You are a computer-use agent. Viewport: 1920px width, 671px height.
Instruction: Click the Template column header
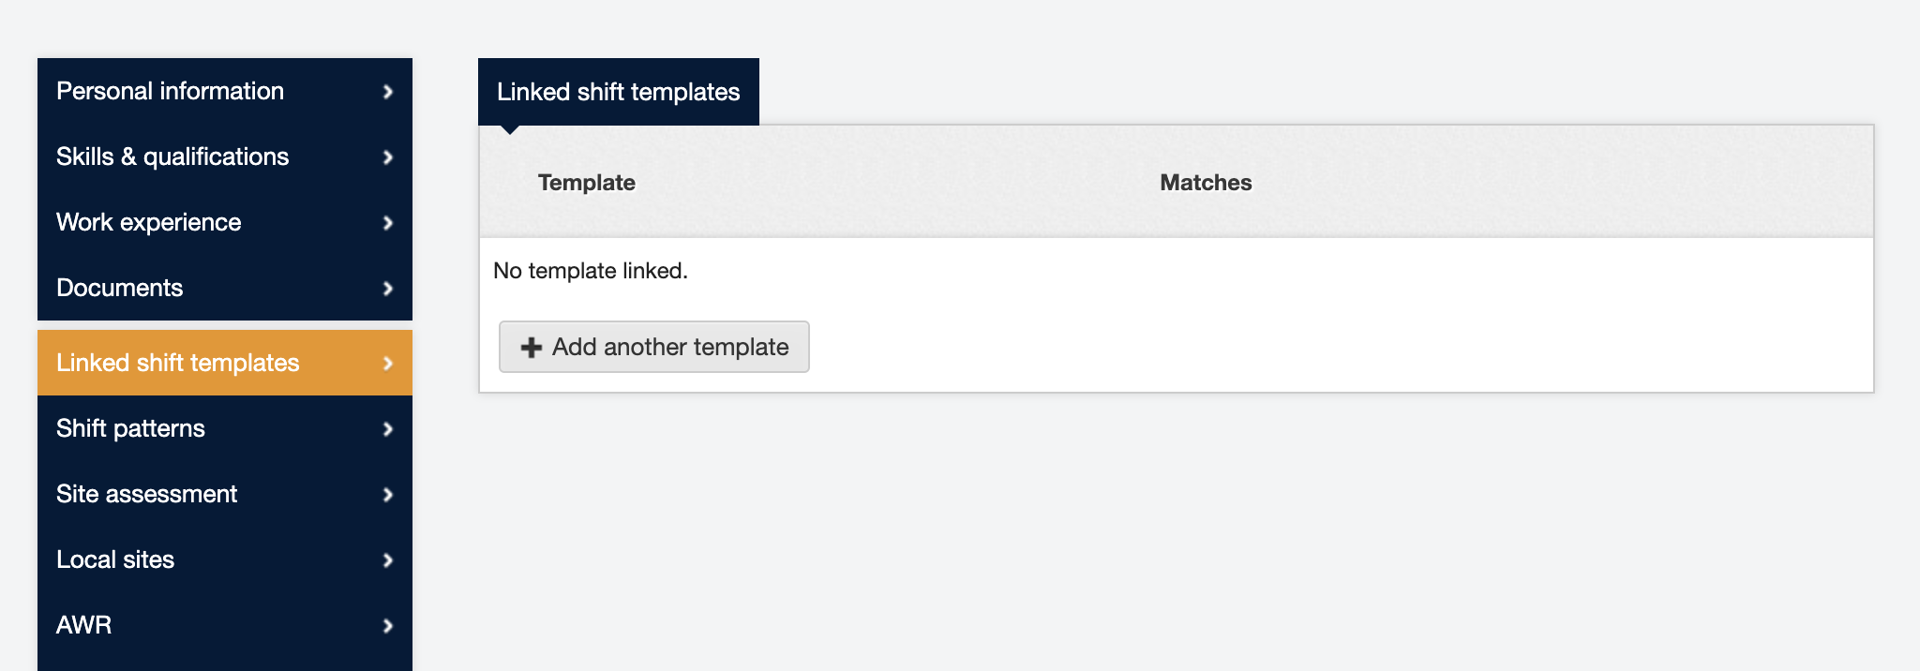click(x=586, y=183)
